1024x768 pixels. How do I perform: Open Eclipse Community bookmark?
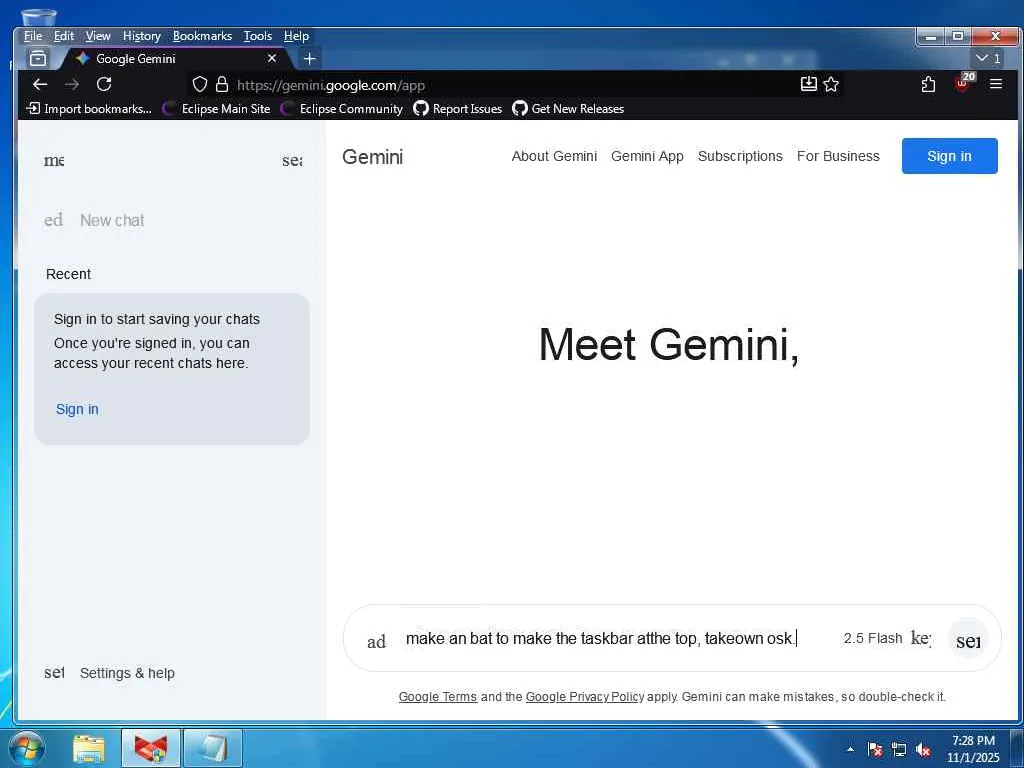click(x=342, y=108)
